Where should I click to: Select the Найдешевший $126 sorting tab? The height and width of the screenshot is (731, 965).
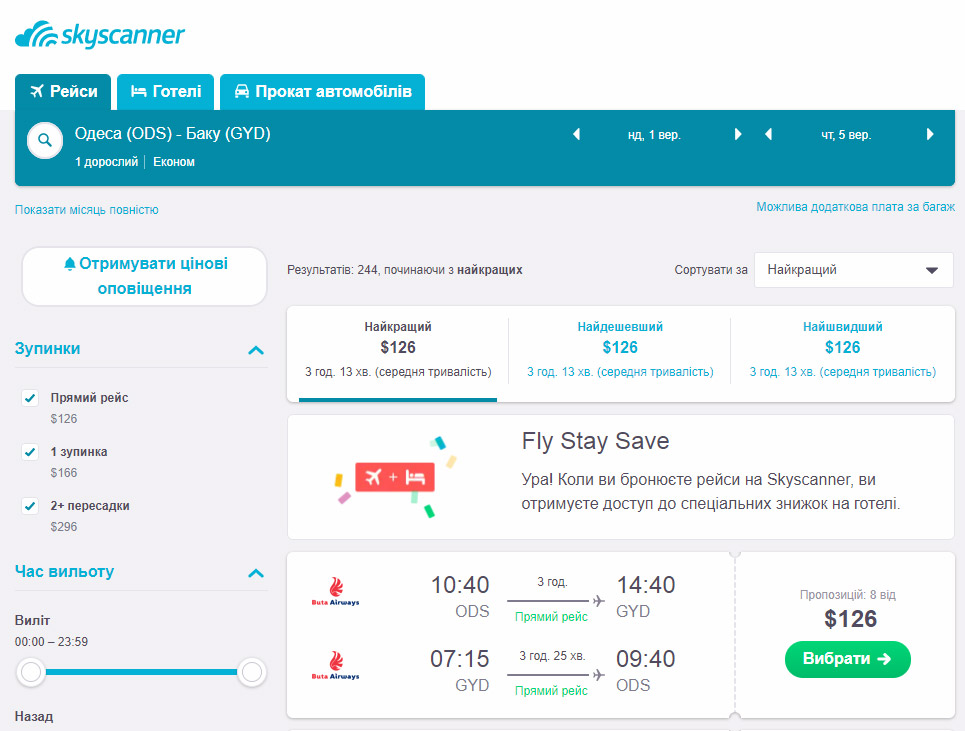(620, 353)
